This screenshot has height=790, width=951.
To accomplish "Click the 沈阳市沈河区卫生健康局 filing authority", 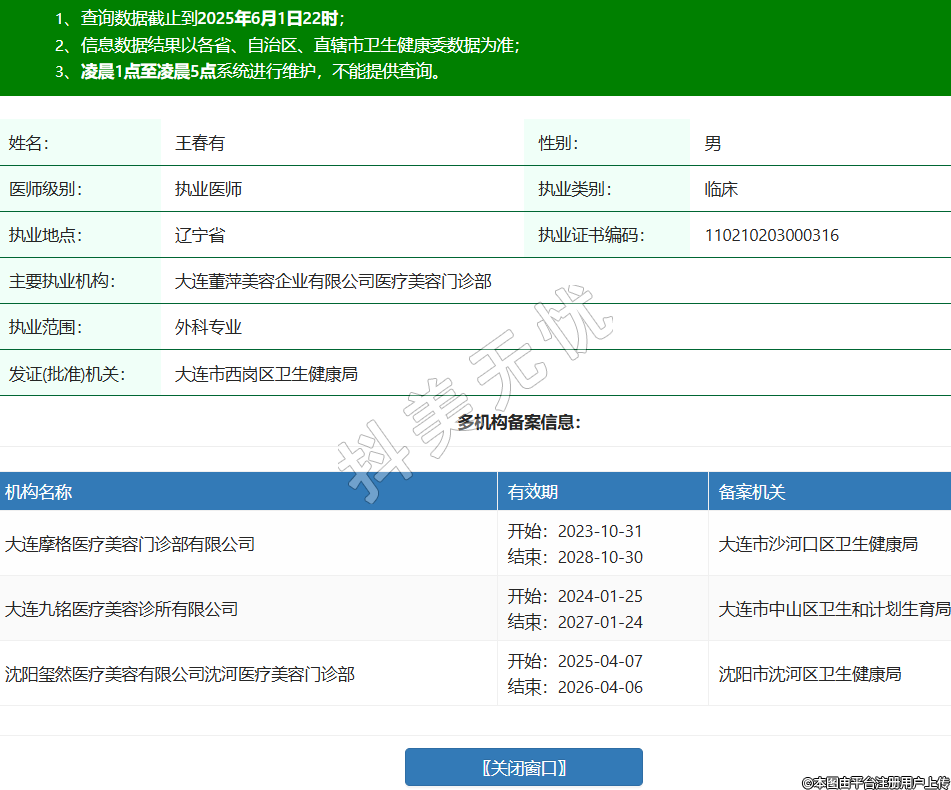I will [x=810, y=674].
